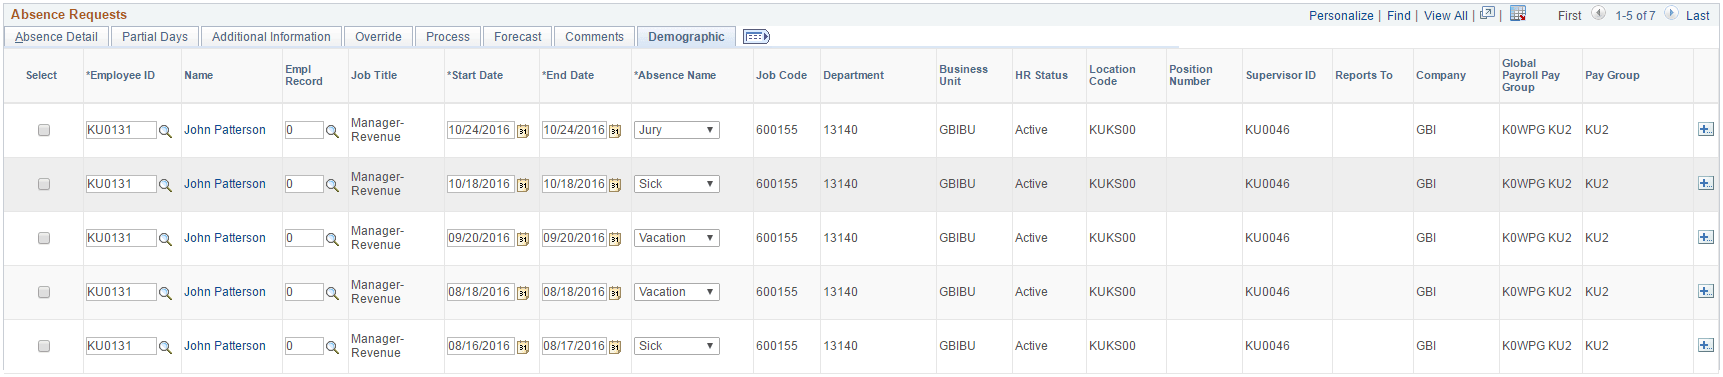Open Employee ID lookup for 10/18/2016 row
1723x377 pixels.
pos(165,185)
